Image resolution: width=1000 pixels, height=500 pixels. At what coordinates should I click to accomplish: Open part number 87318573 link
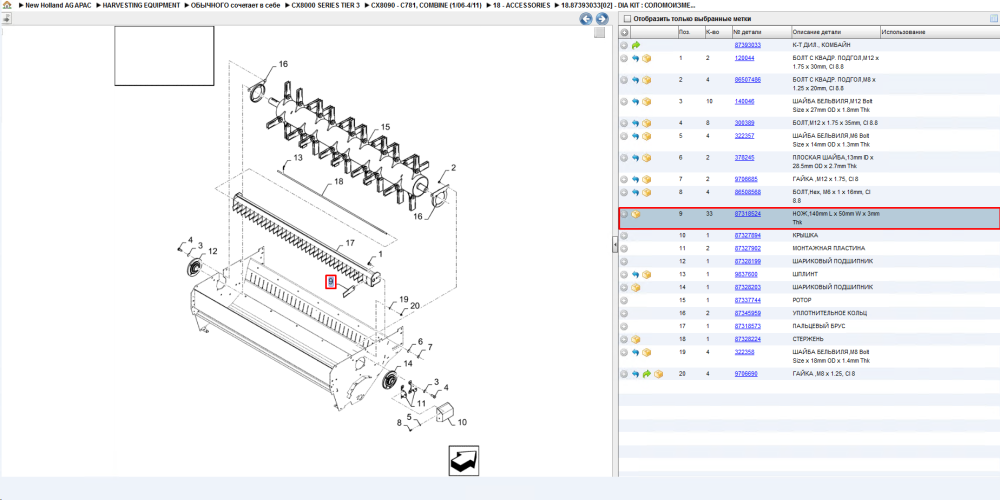coord(747,326)
